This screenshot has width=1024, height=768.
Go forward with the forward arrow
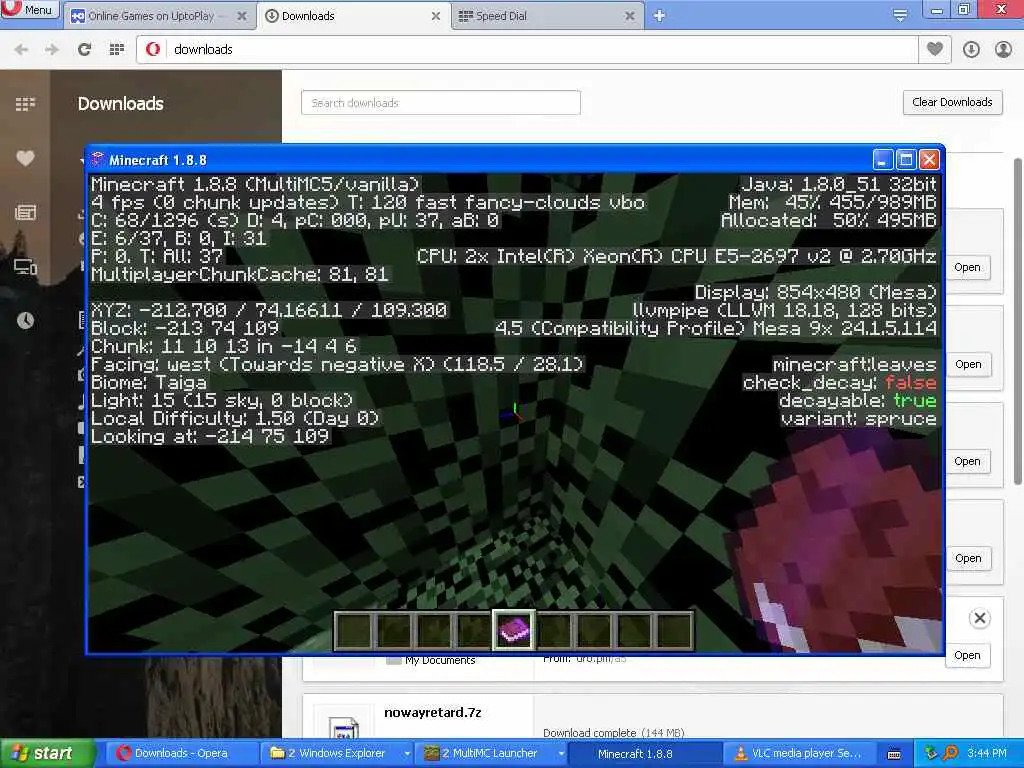tap(52, 50)
